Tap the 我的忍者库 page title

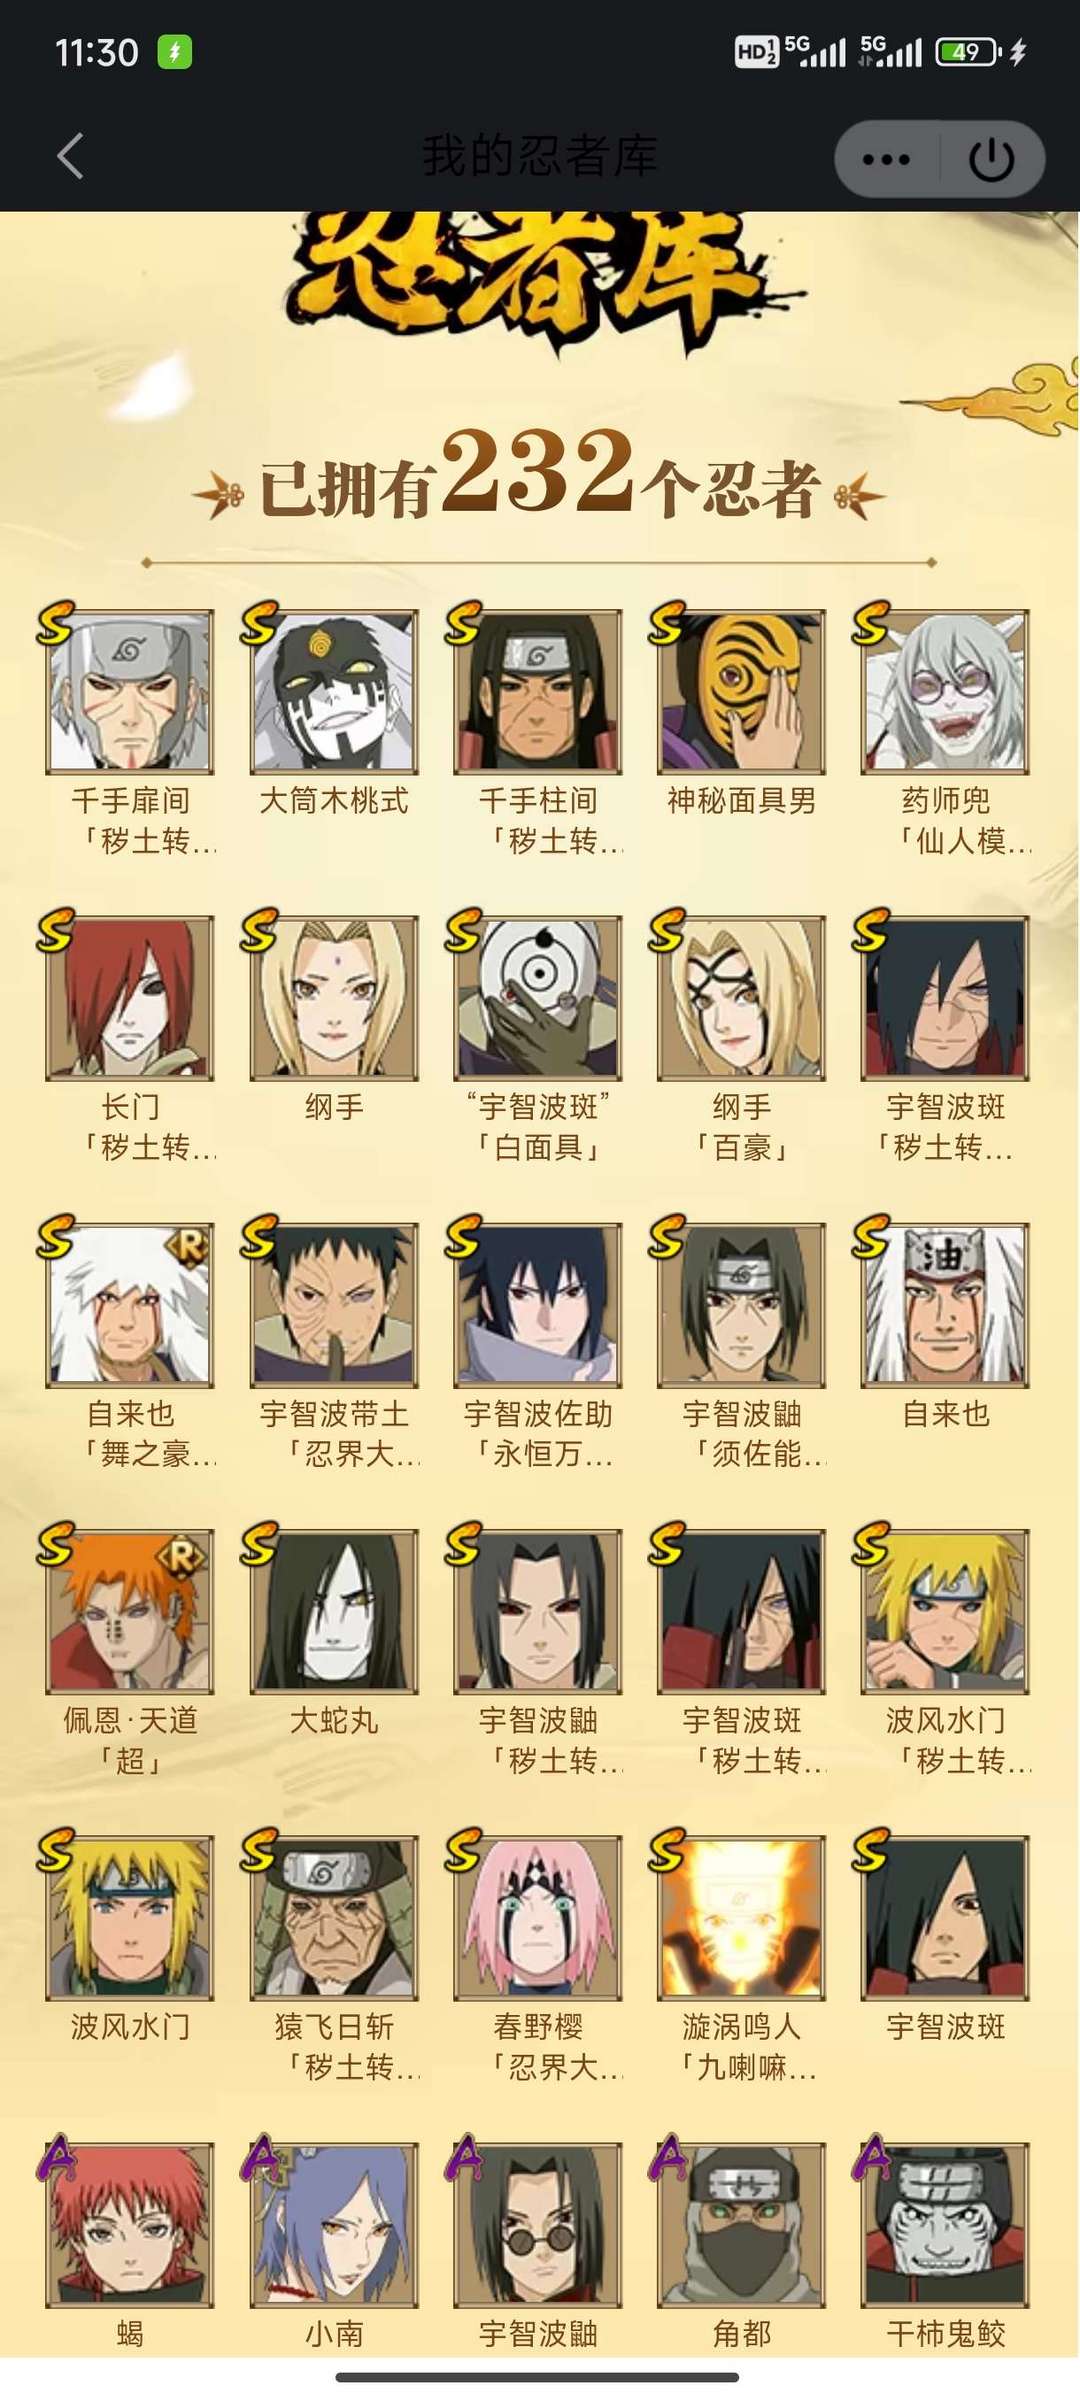tap(540, 157)
